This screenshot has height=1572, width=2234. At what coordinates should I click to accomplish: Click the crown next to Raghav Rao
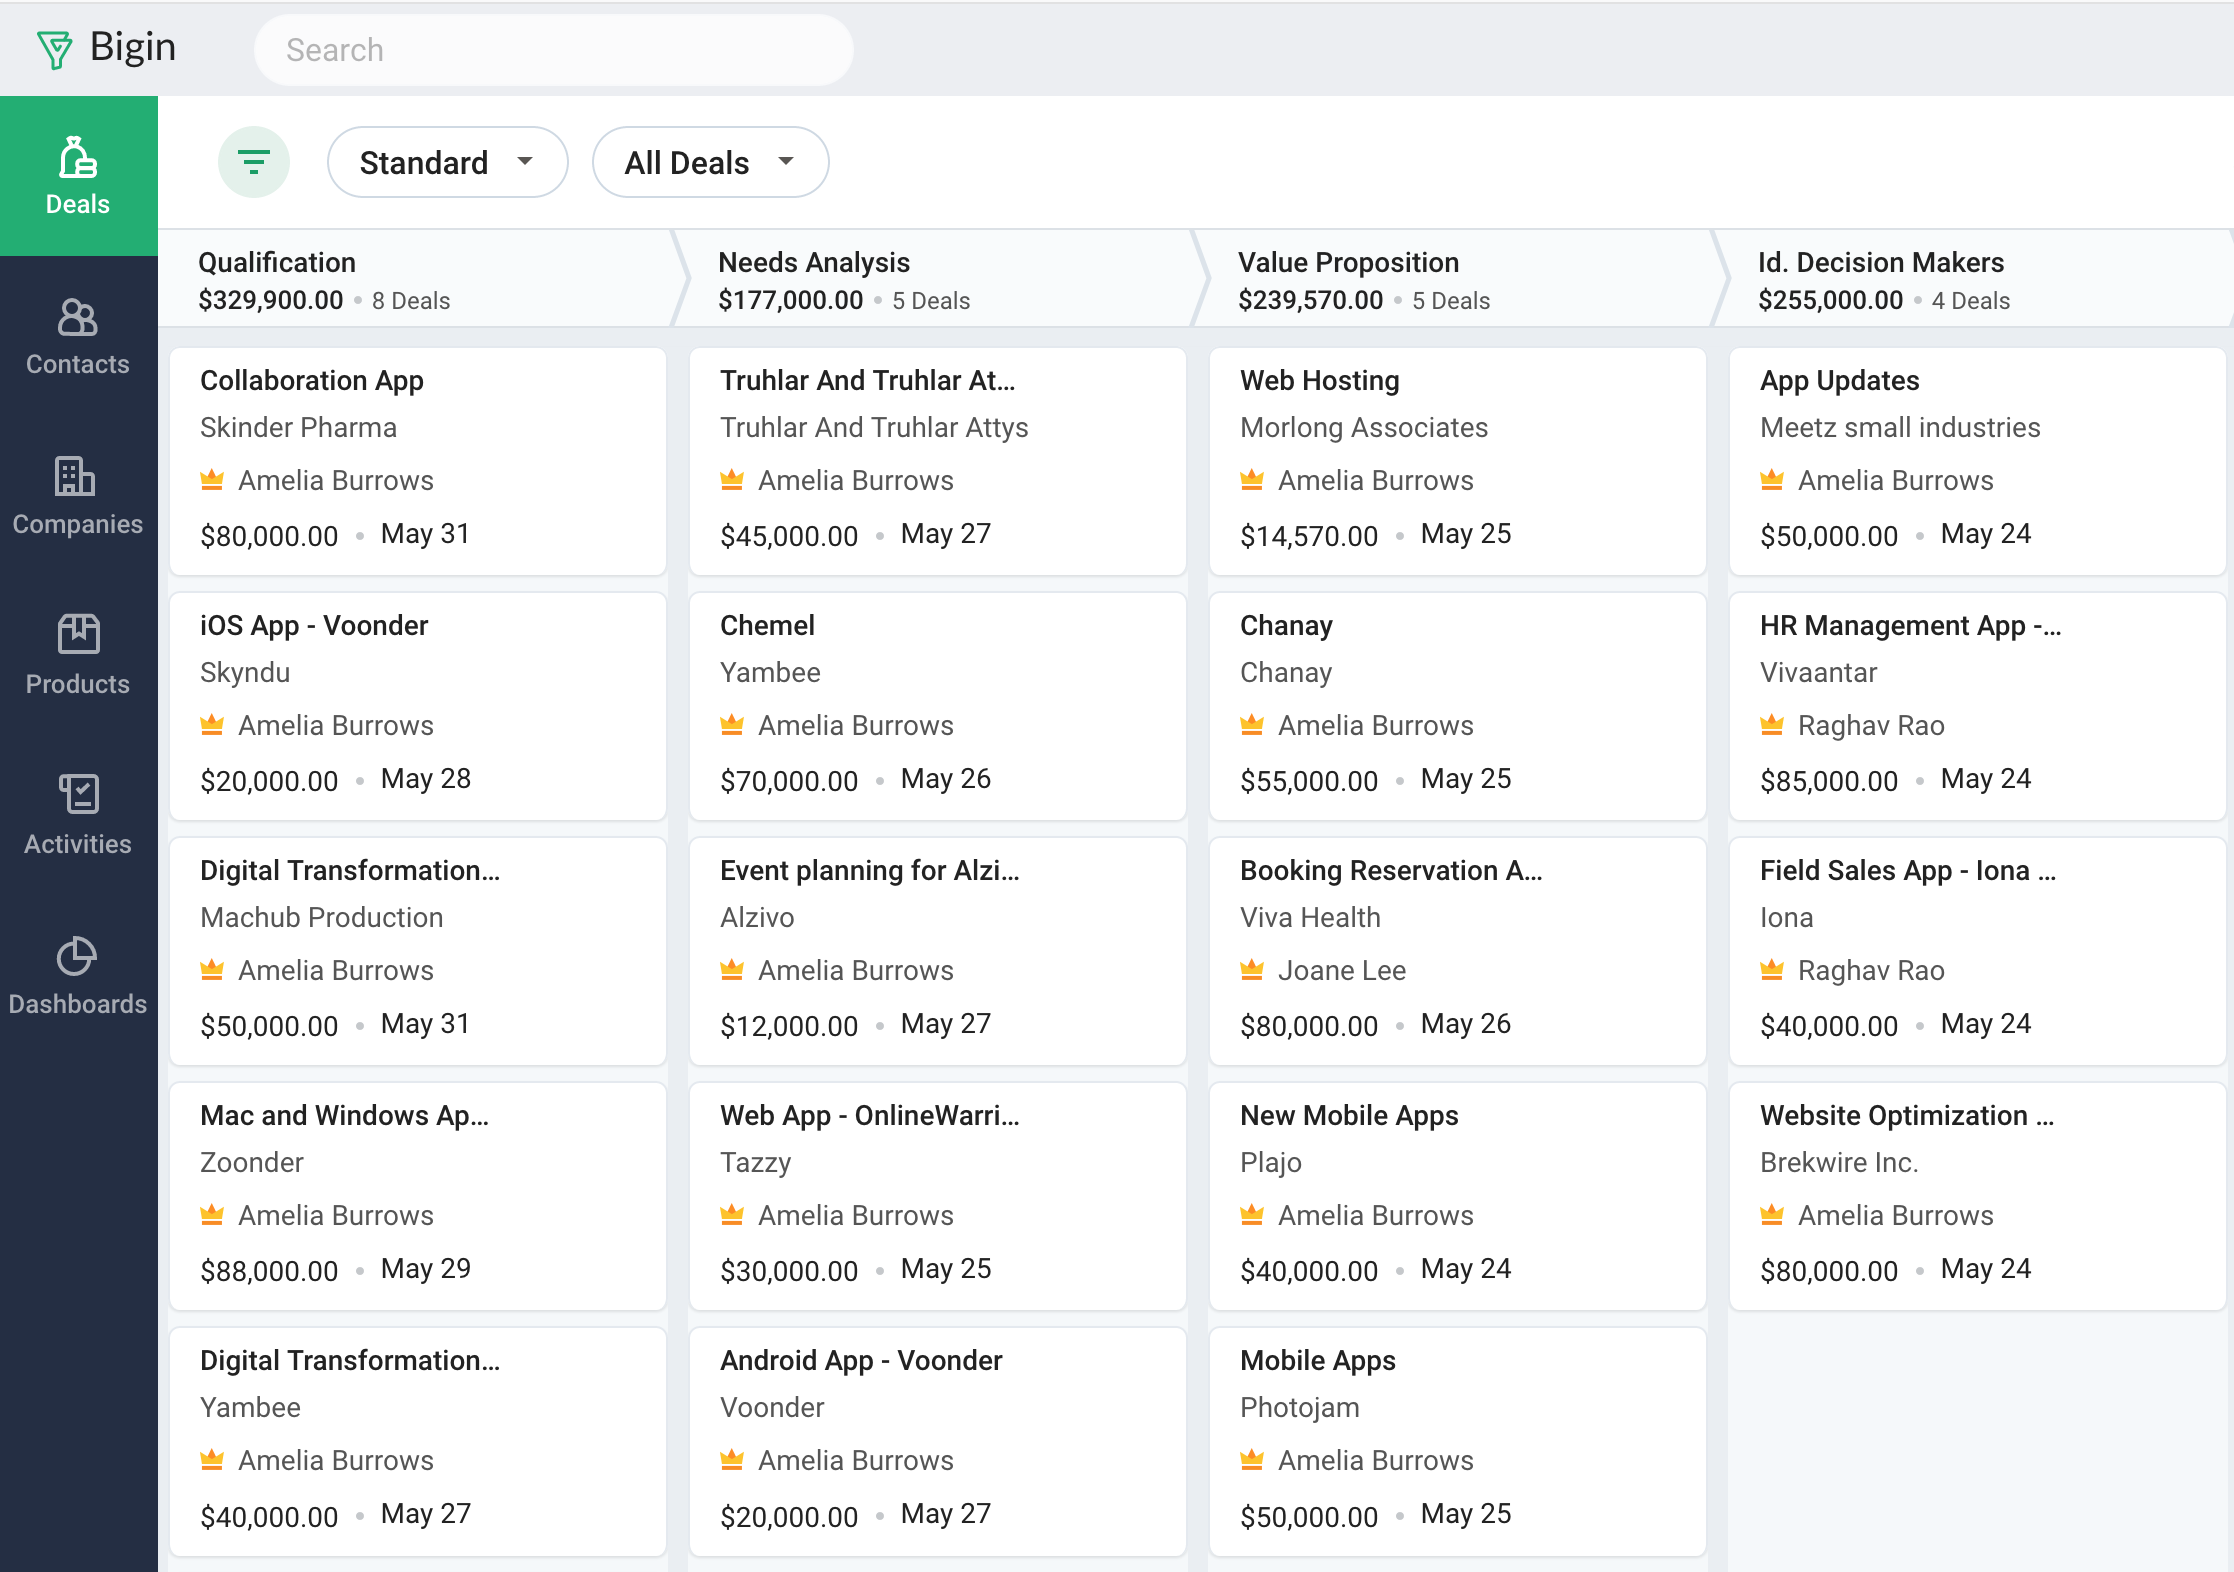pyautogui.click(x=1772, y=725)
